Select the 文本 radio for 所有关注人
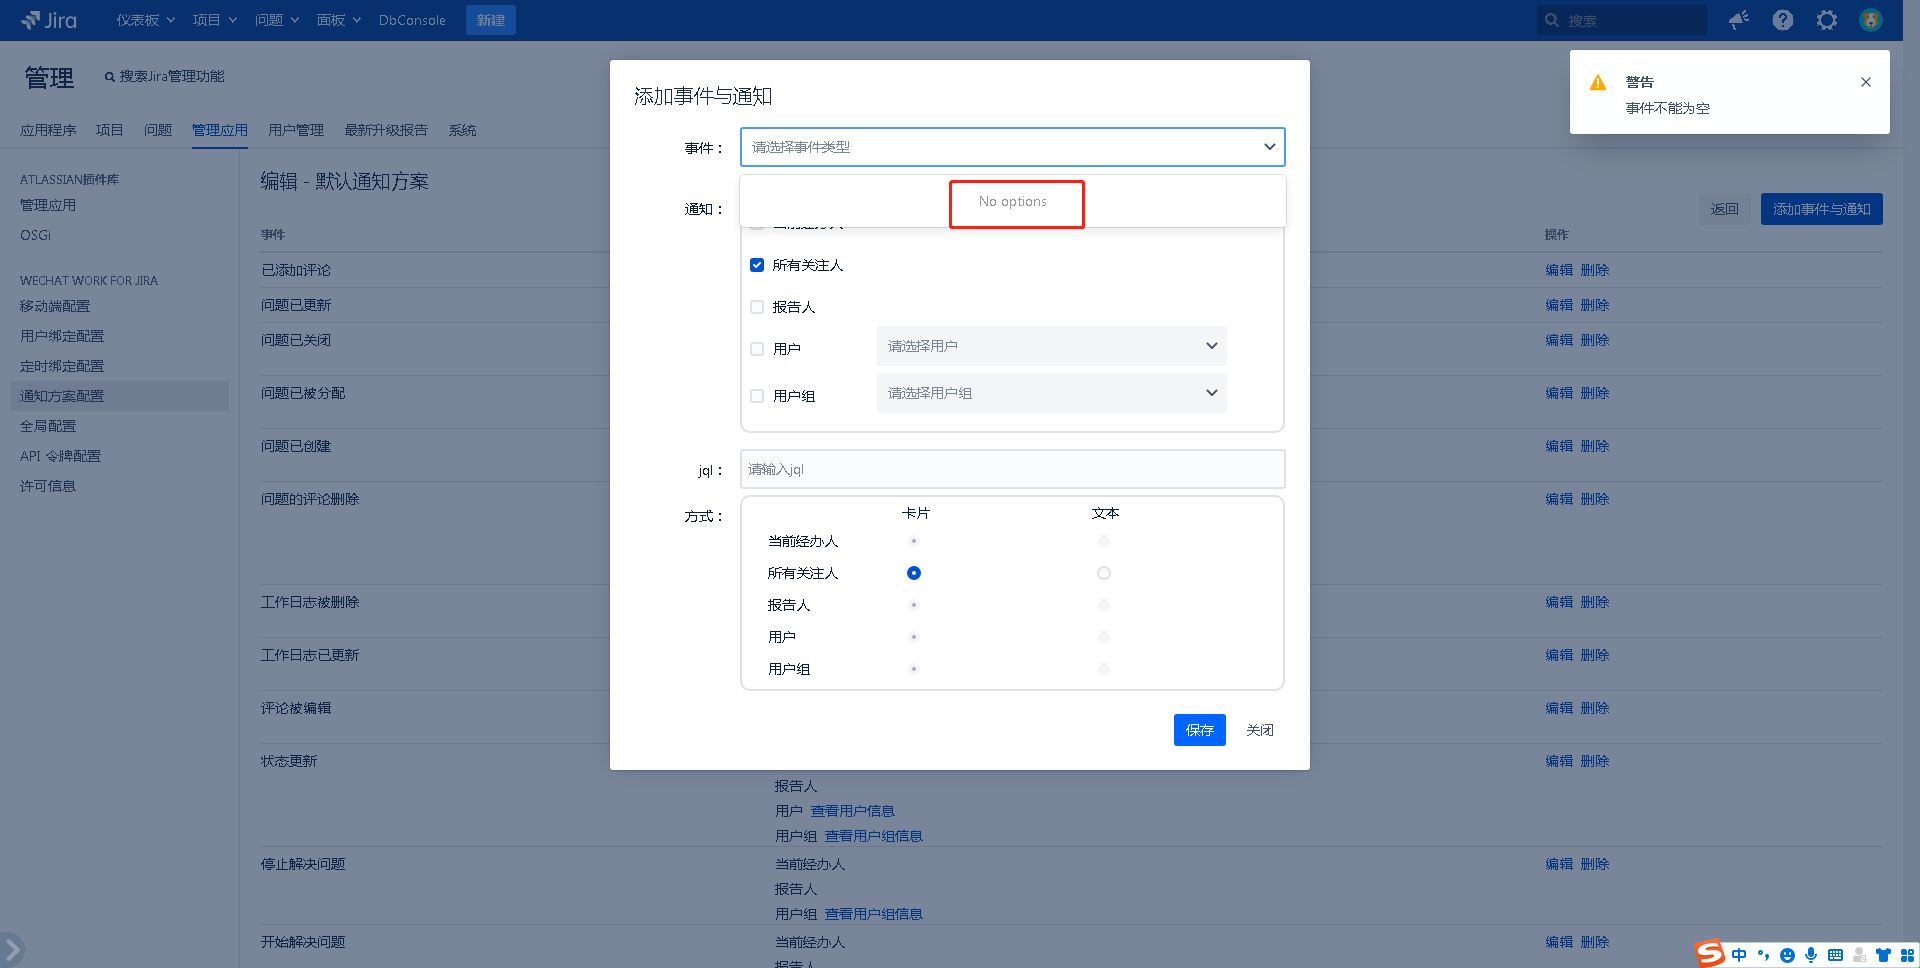 tap(1104, 573)
